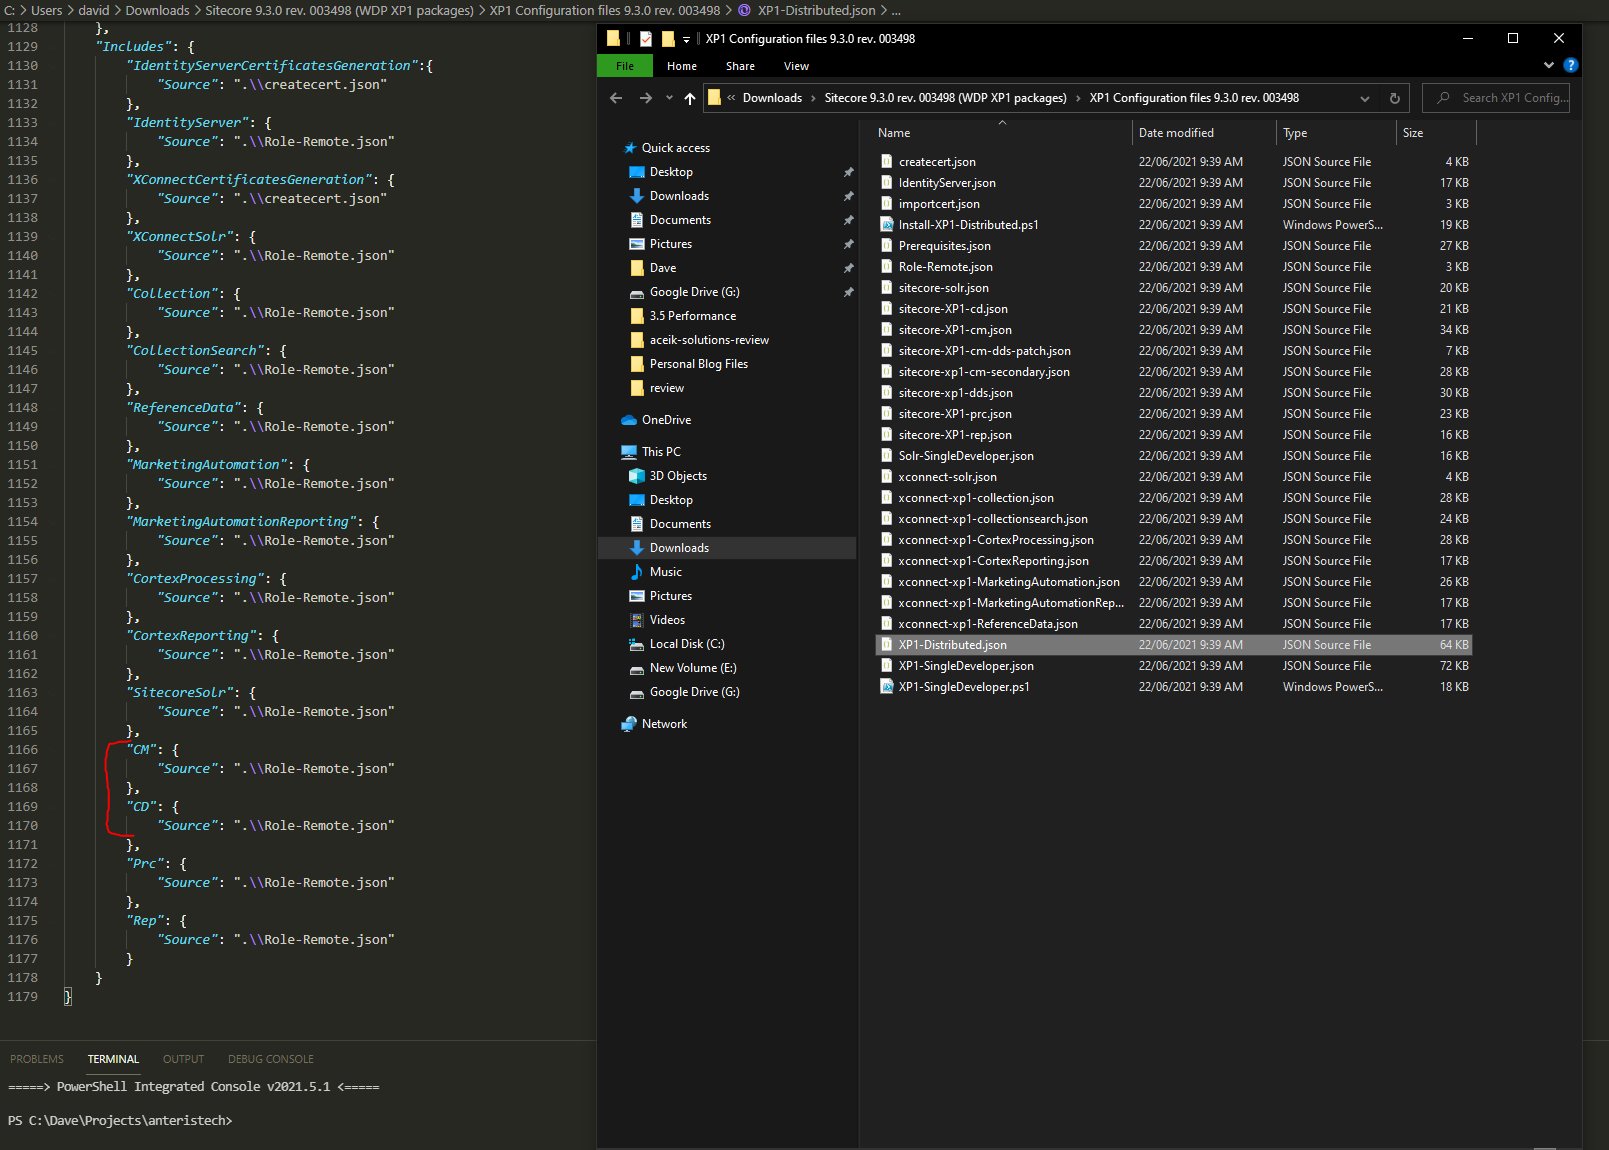Viewport: 1609px width, 1150px height.
Task: Click the New Volume (E:) drive icon
Action: (637, 668)
